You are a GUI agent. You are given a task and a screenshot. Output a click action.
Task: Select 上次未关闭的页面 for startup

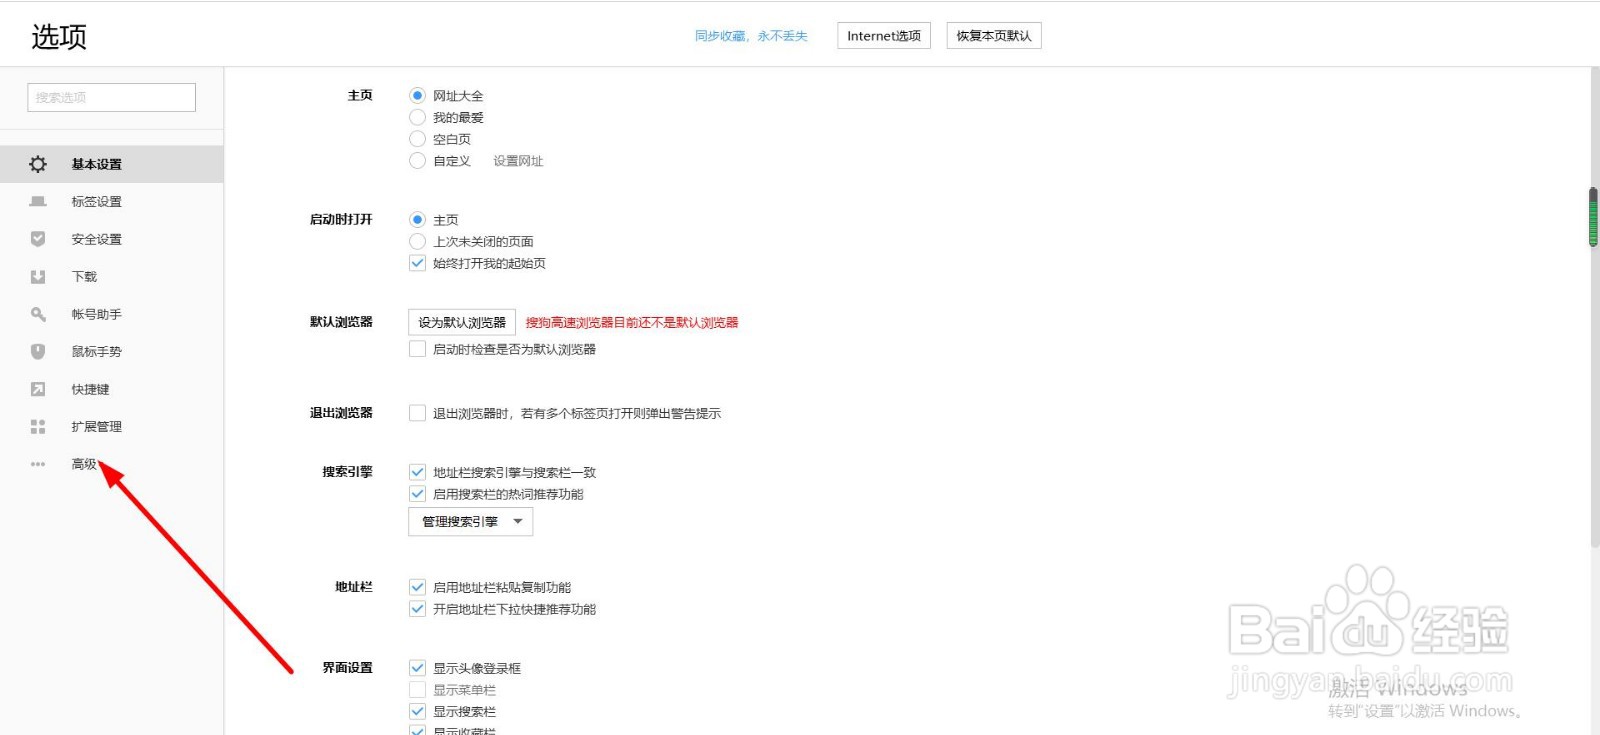[418, 242]
